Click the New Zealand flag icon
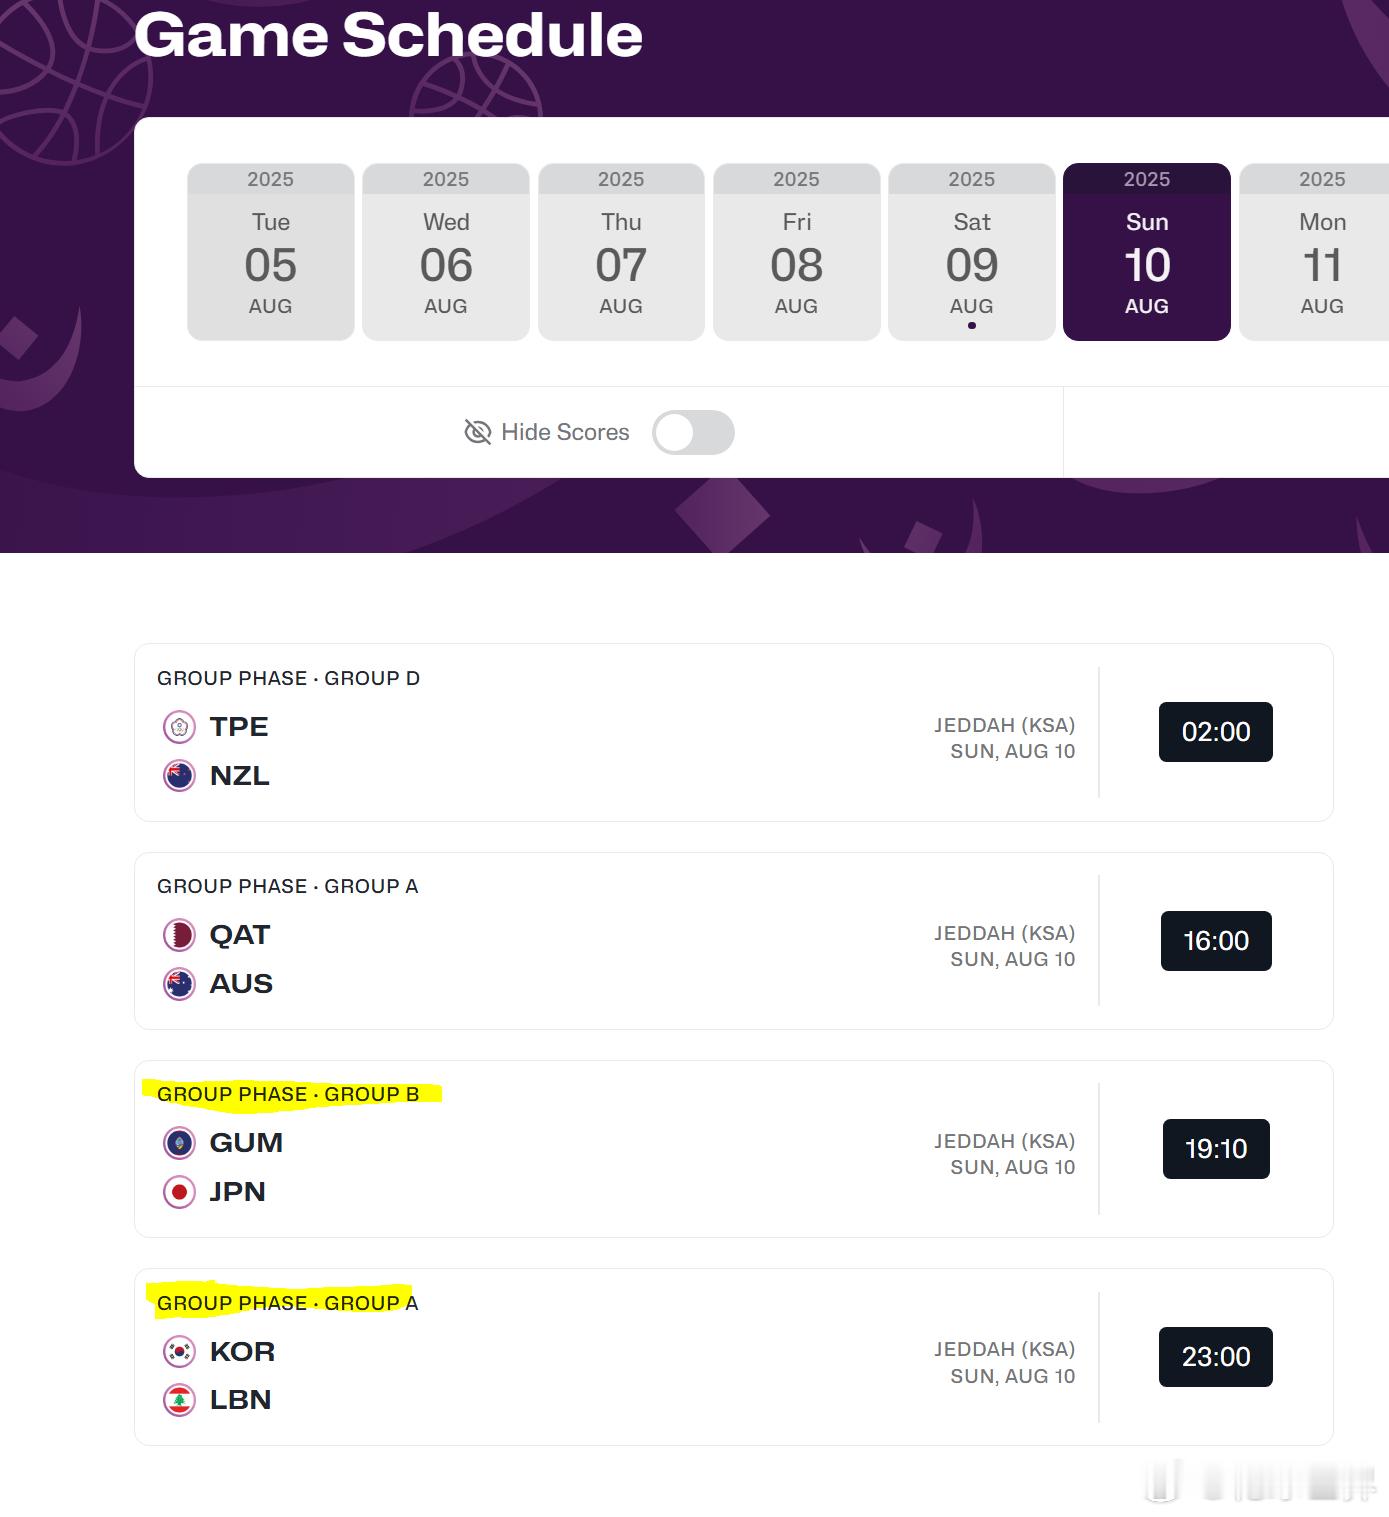The image size is (1389, 1517). (x=179, y=775)
